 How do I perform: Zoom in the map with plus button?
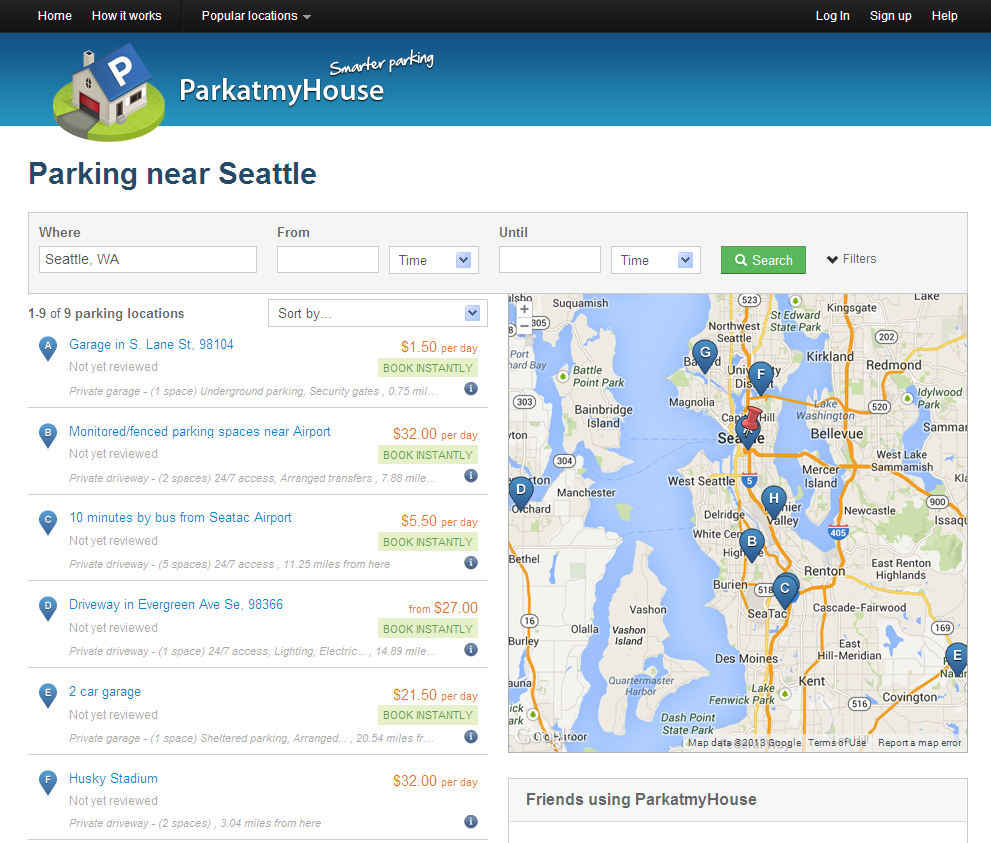(524, 309)
